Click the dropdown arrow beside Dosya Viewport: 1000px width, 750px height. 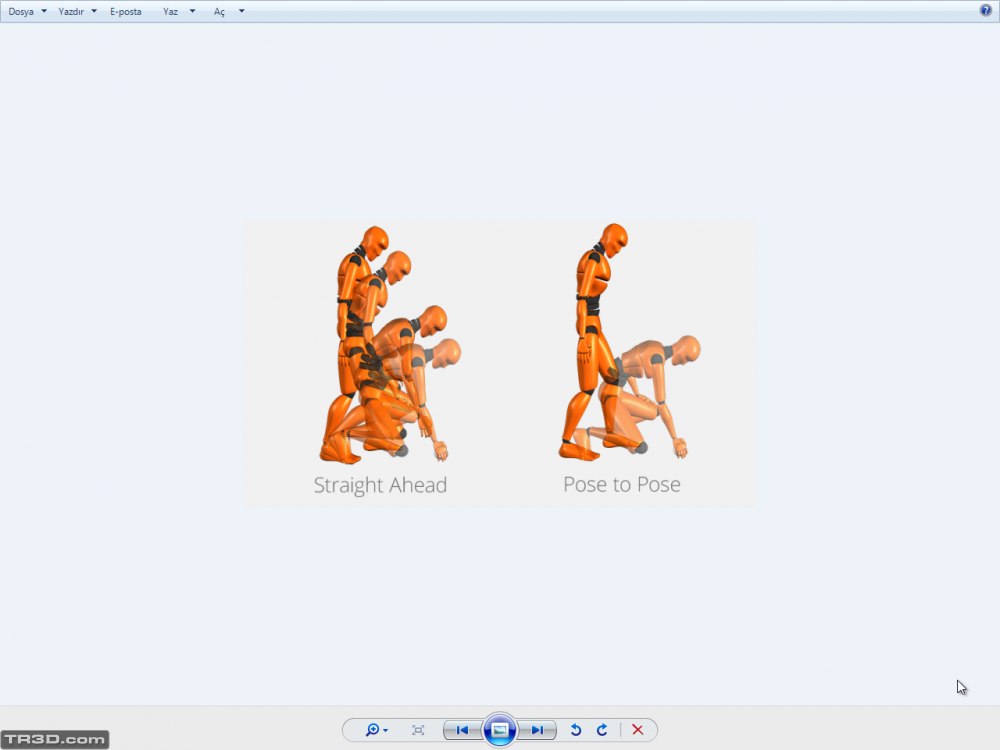44,12
